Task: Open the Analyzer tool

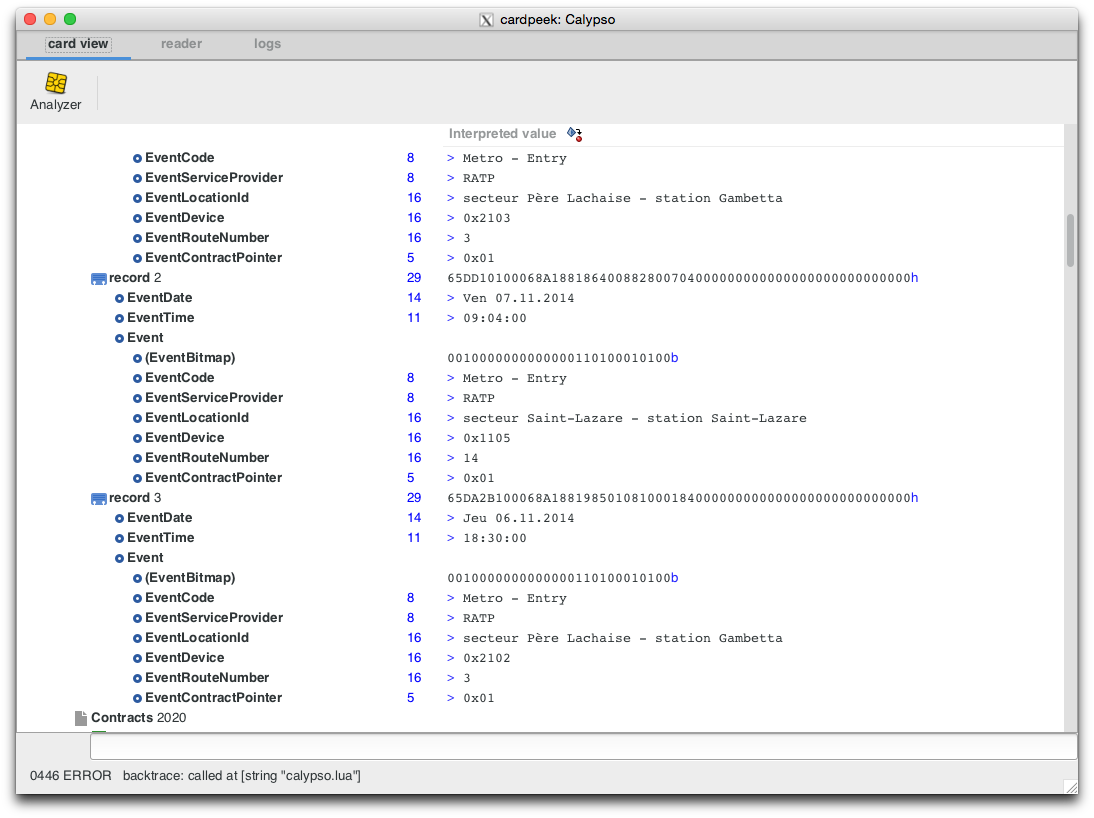Action: point(56,91)
